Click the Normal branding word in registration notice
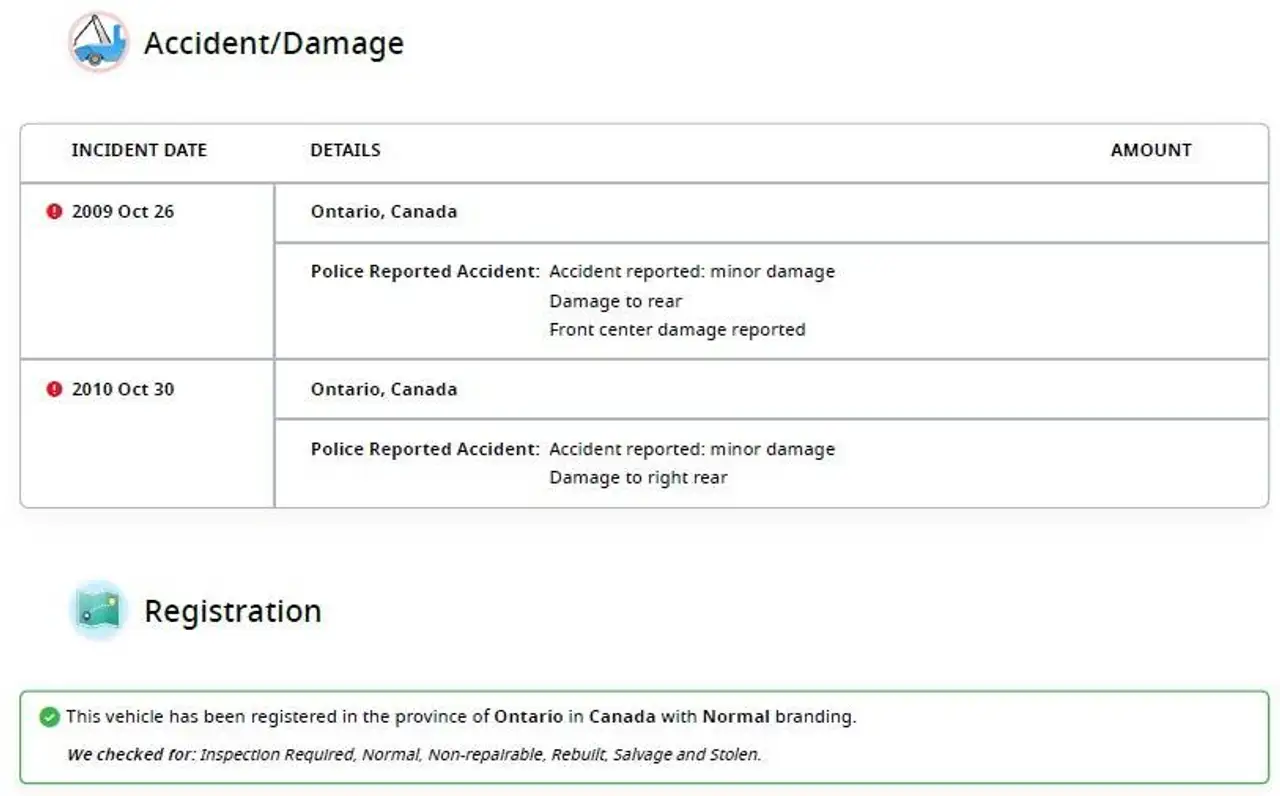 (x=736, y=717)
